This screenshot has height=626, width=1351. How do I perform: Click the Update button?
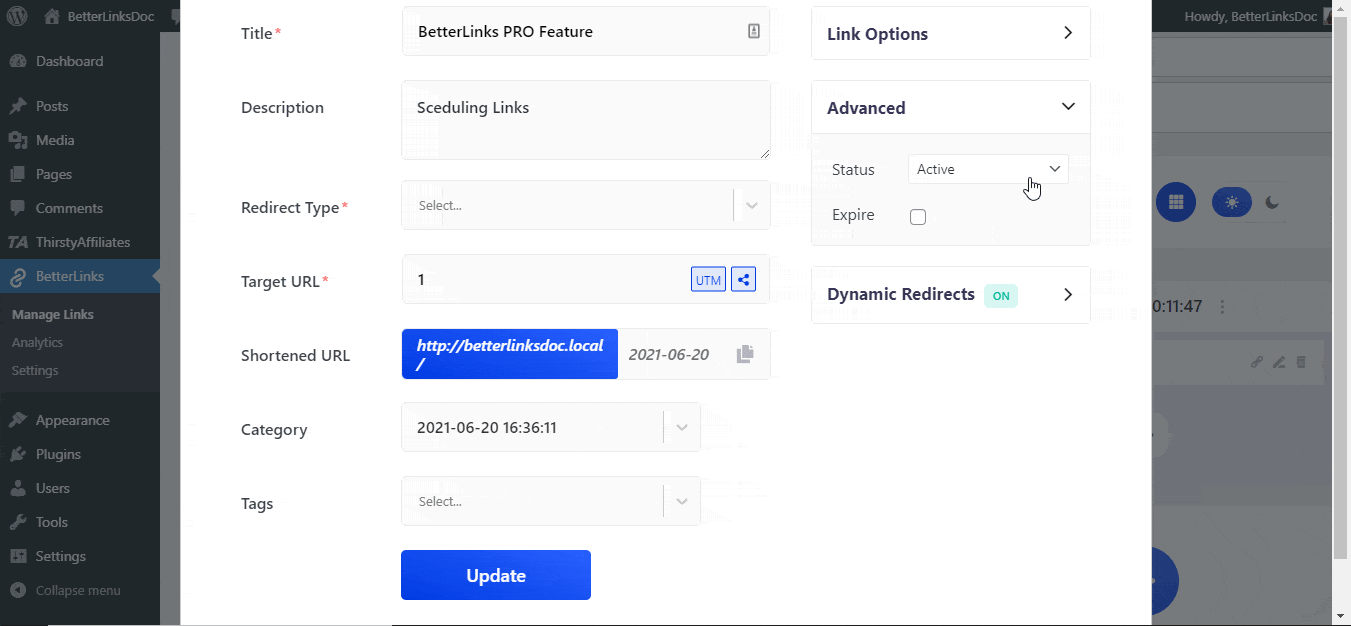(x=495, y=575)
